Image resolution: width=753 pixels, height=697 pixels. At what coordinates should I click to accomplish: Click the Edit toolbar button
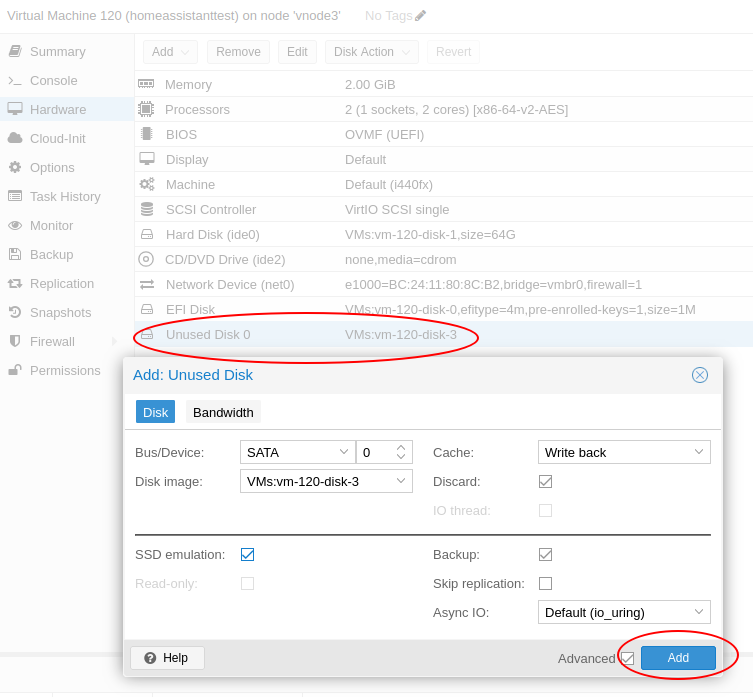[x=297, y=52]
